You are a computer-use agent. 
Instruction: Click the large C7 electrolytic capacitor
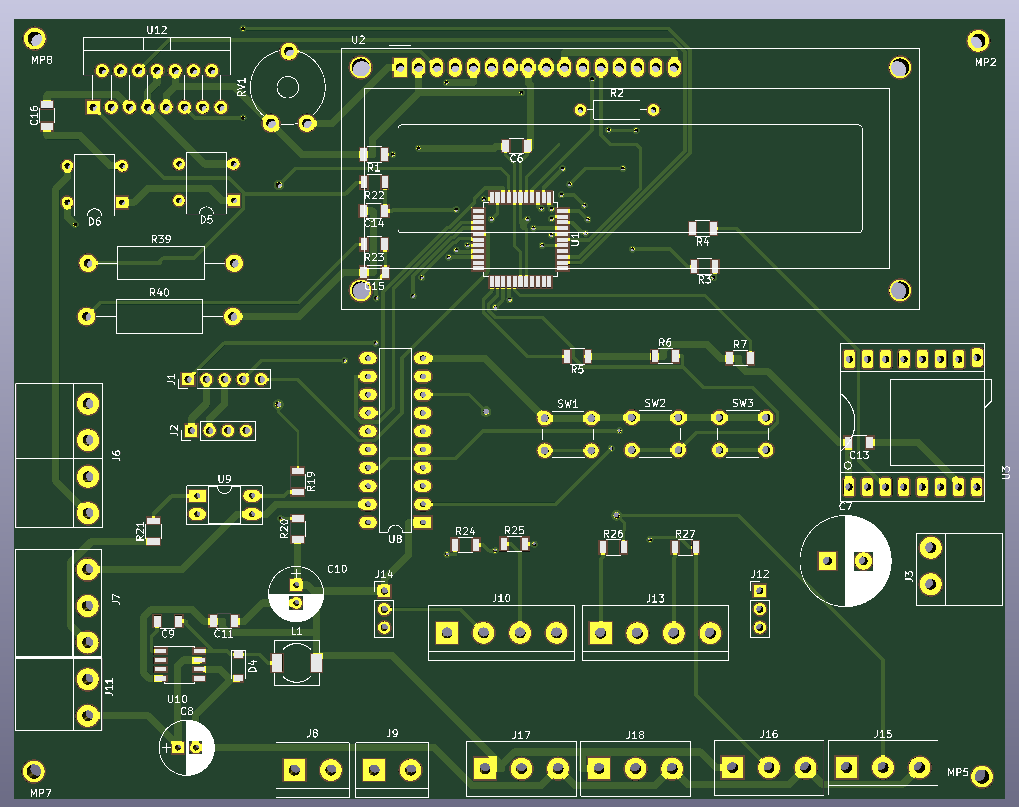pos(845,561)
